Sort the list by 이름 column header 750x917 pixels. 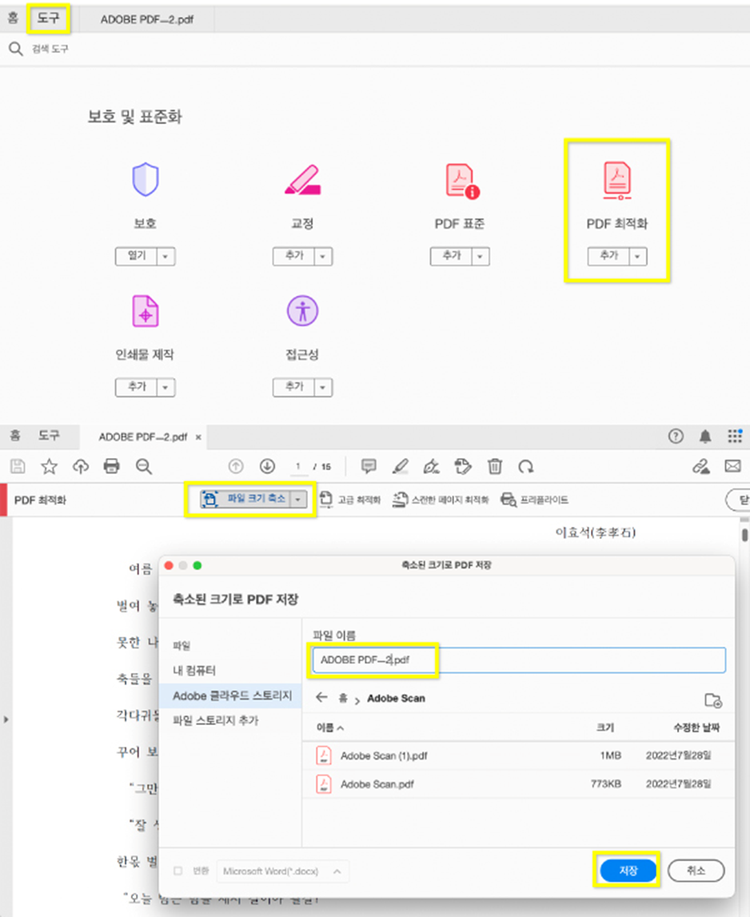(x=330, y=728)
